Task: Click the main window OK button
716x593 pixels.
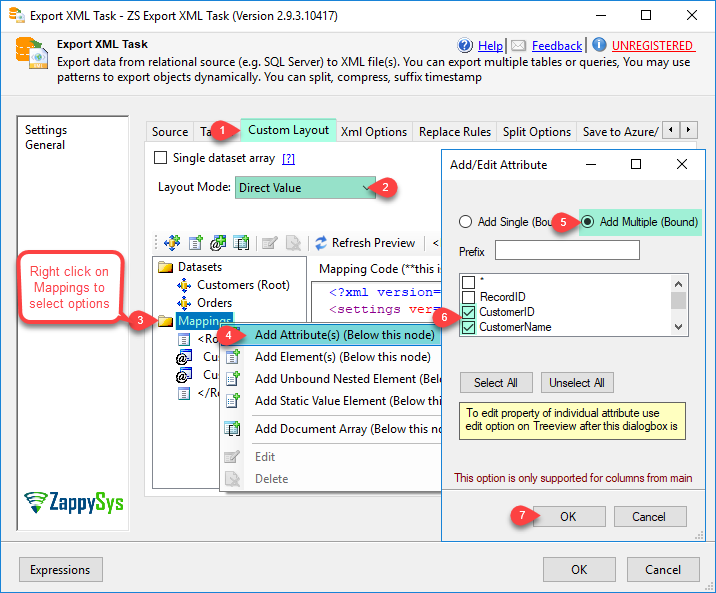Action: pyautogui.click(x=579, y=570)
